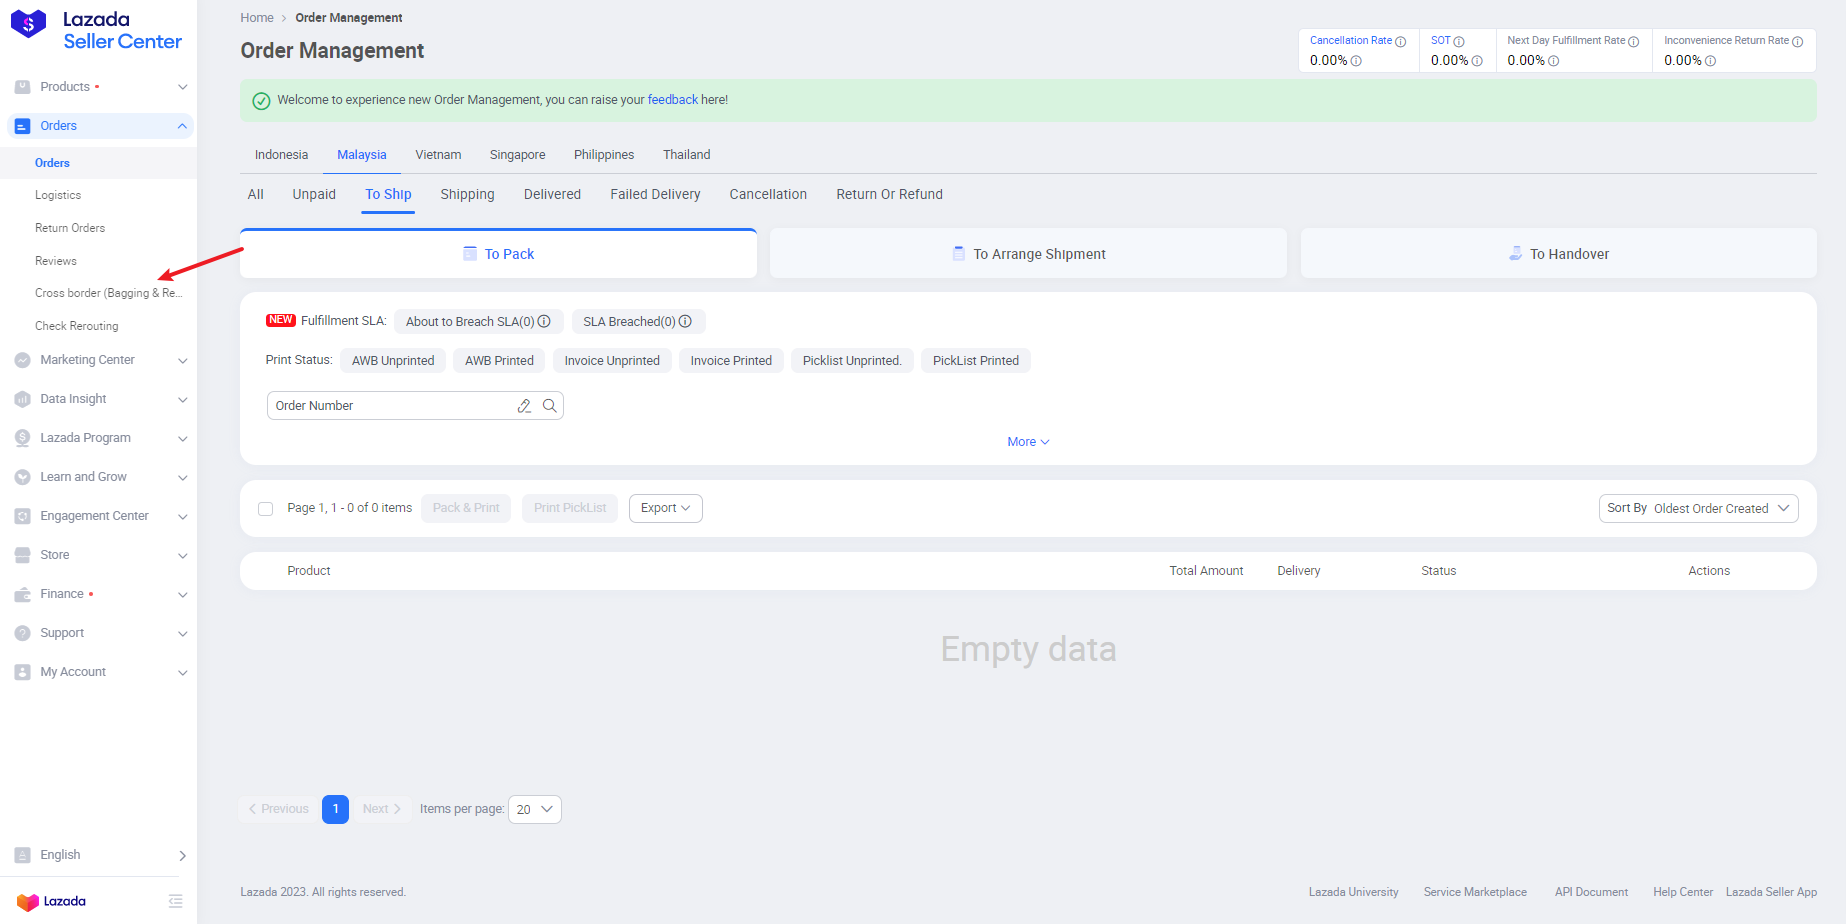Screen dimensions: 1846x924
Task: Click the batch edit pencil icon in Order Number
Action: [x=524, y=405]
